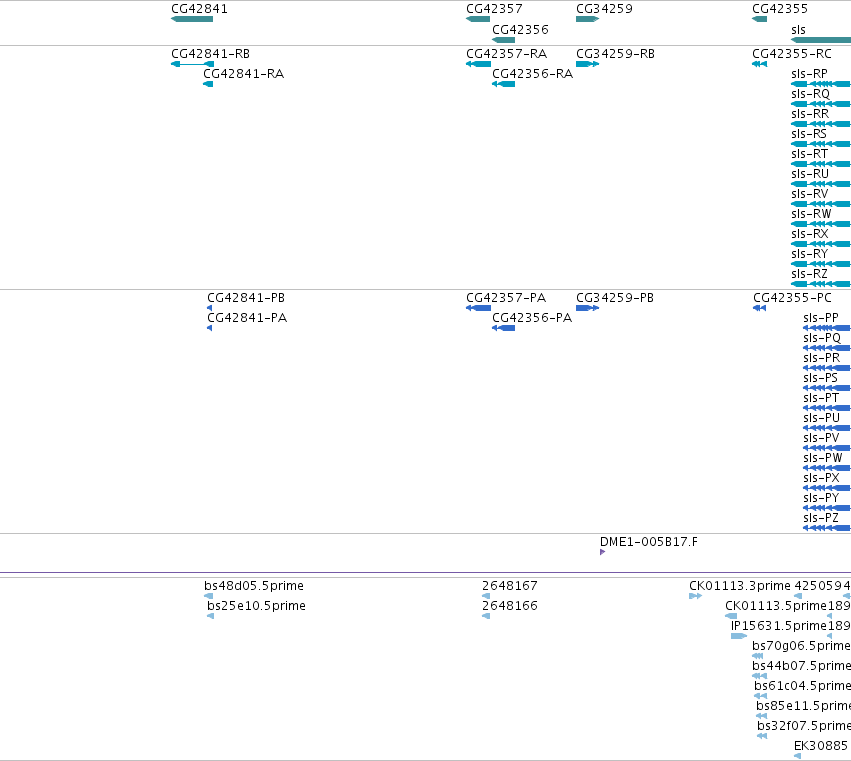The height and width of the screenshot is (761, 851).
Task: Click the CK01113.5prime EST label
Action: point(776,606)
